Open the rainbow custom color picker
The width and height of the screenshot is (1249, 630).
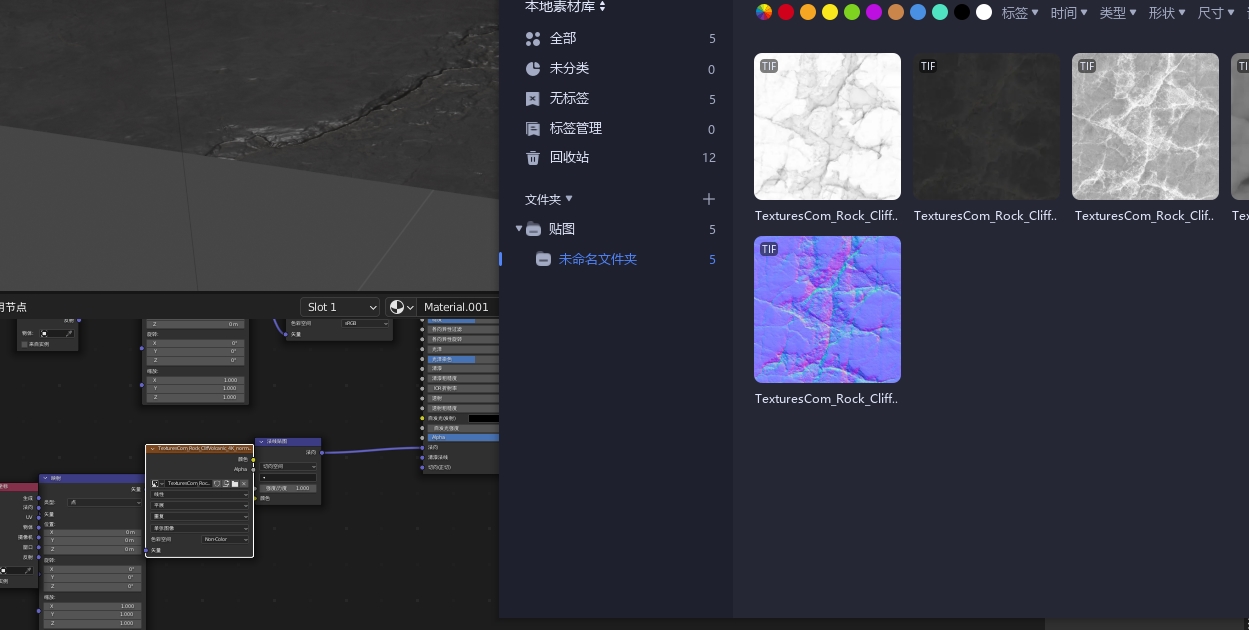coord(764,12)
